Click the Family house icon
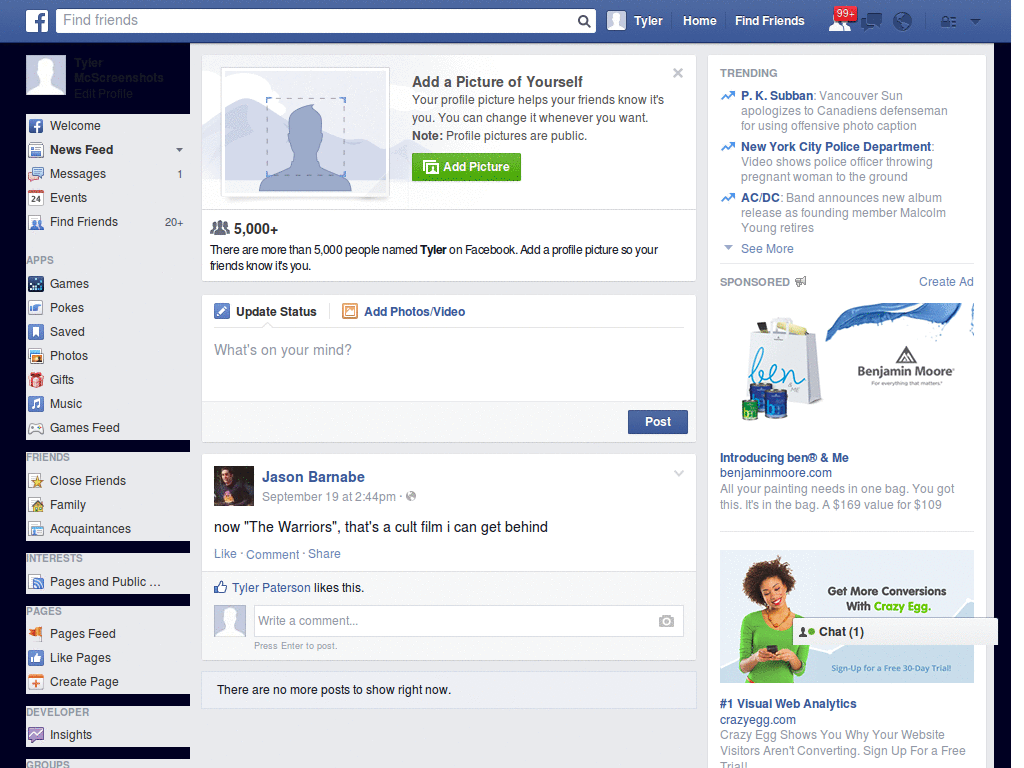The image size is (1024, 768). (36, 505)
